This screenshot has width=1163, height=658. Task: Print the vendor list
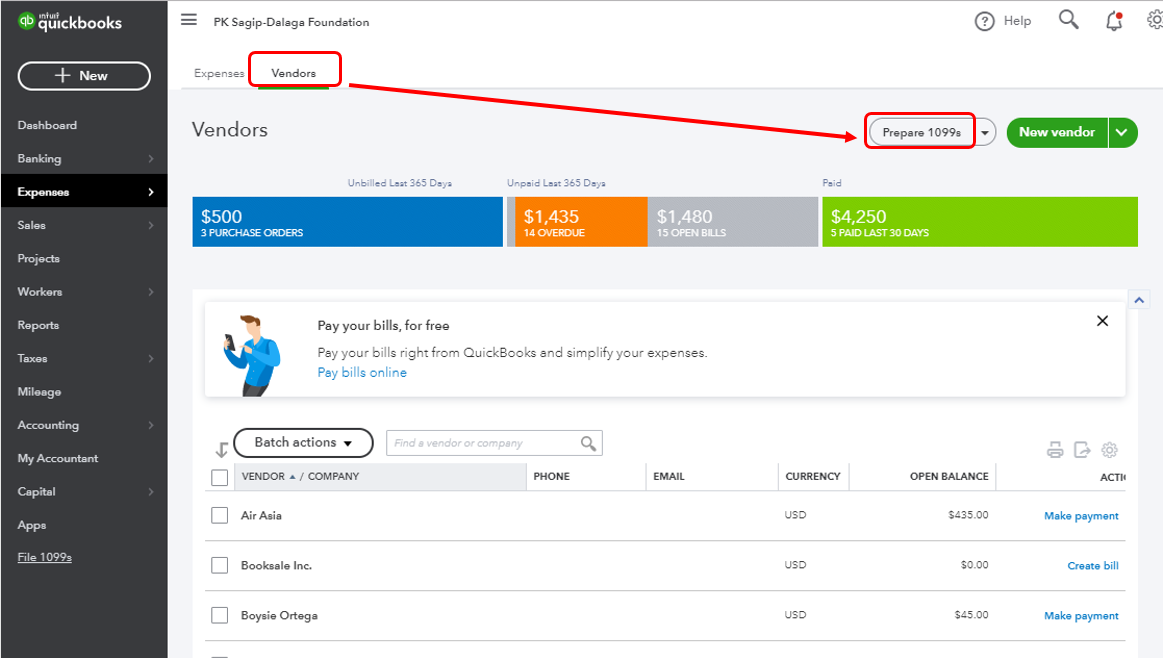coord(1055,450)
